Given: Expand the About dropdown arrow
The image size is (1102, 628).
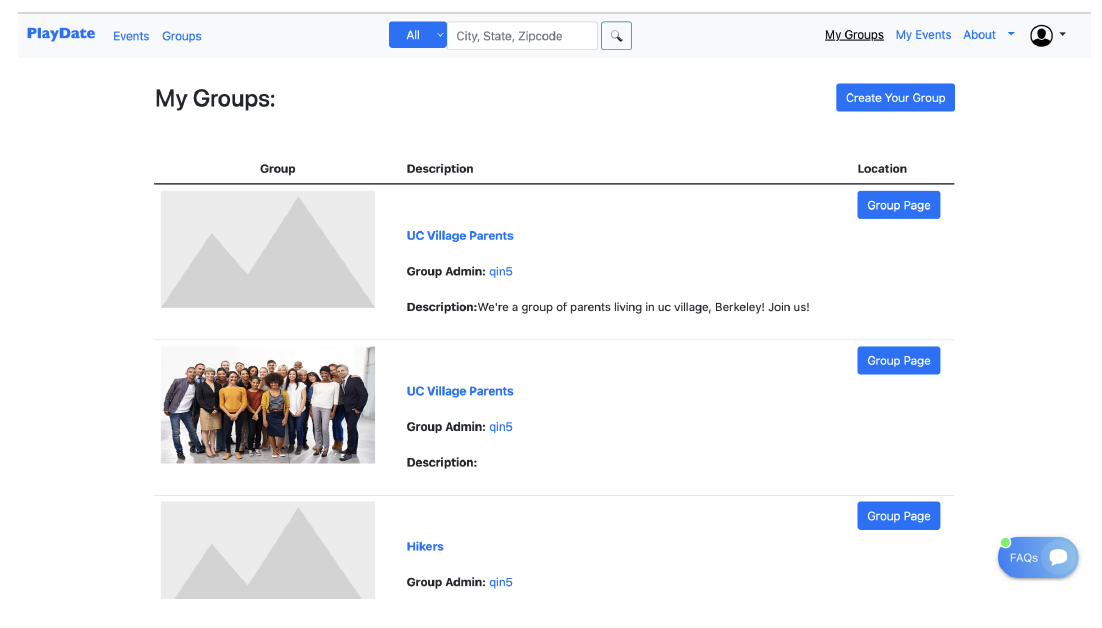Looking at the screenshot, I should pos(1011,34).
